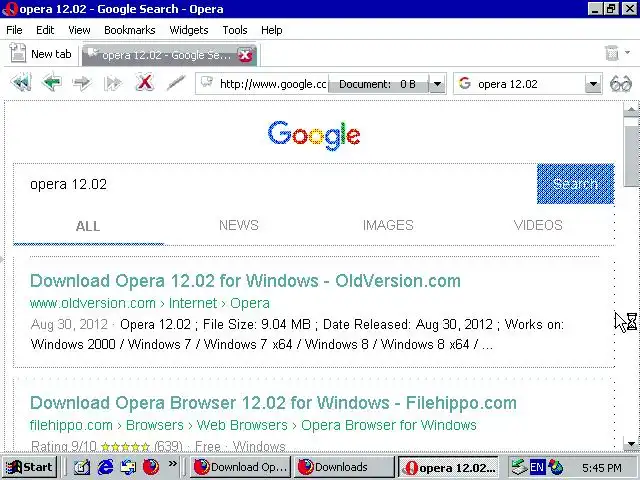The image size is (640, 480).
Task: Click the page icon in address field
Action: [207, 82]
